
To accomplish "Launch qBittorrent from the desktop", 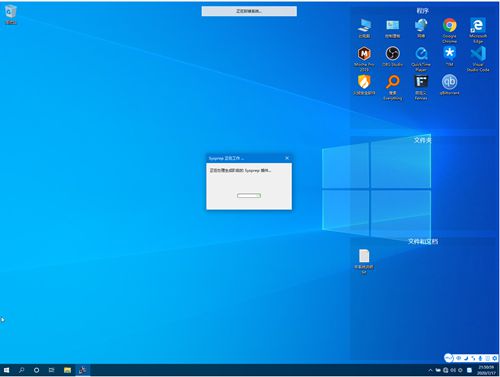I will [449, 85].
